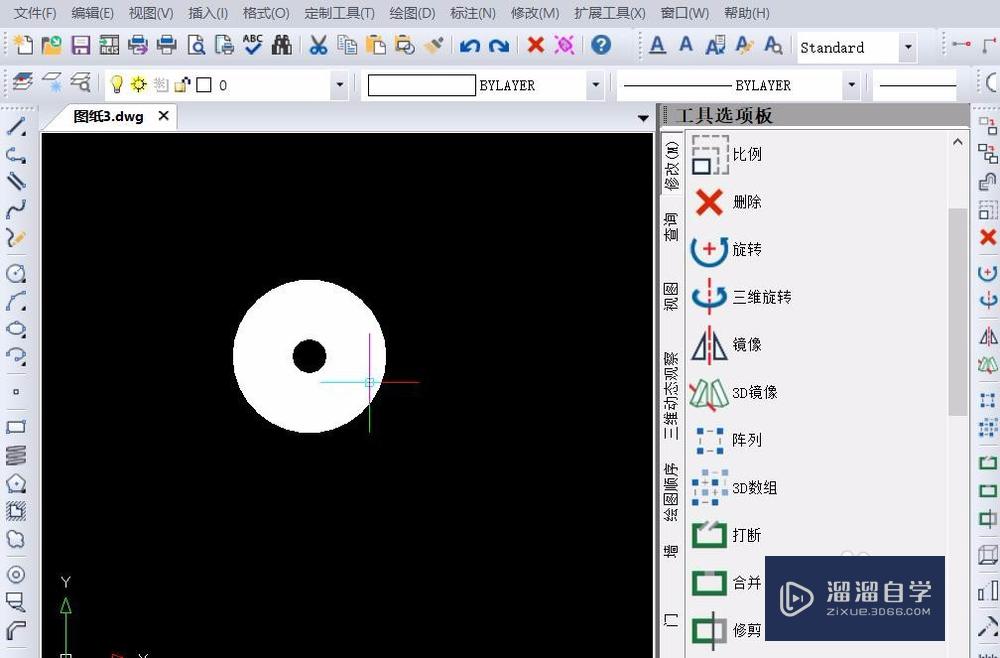
Task: Open the 扩展工具(X) menu
Action: [x=610, y=13]
